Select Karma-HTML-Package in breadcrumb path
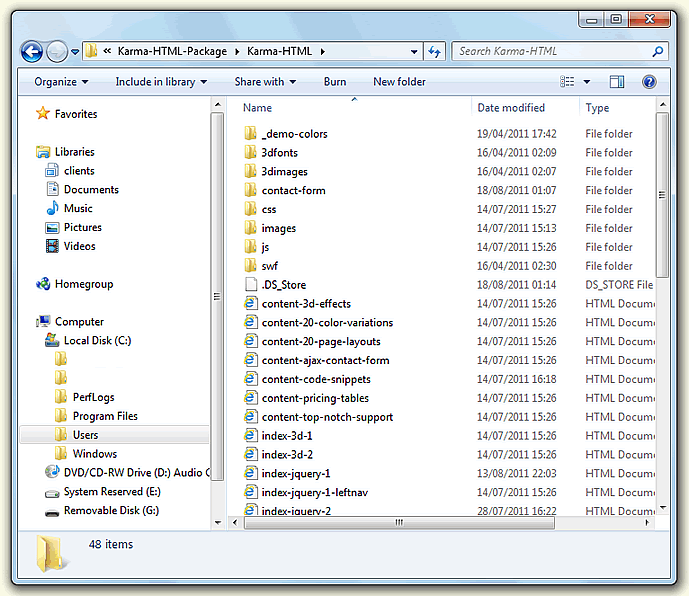 (172, 51)
